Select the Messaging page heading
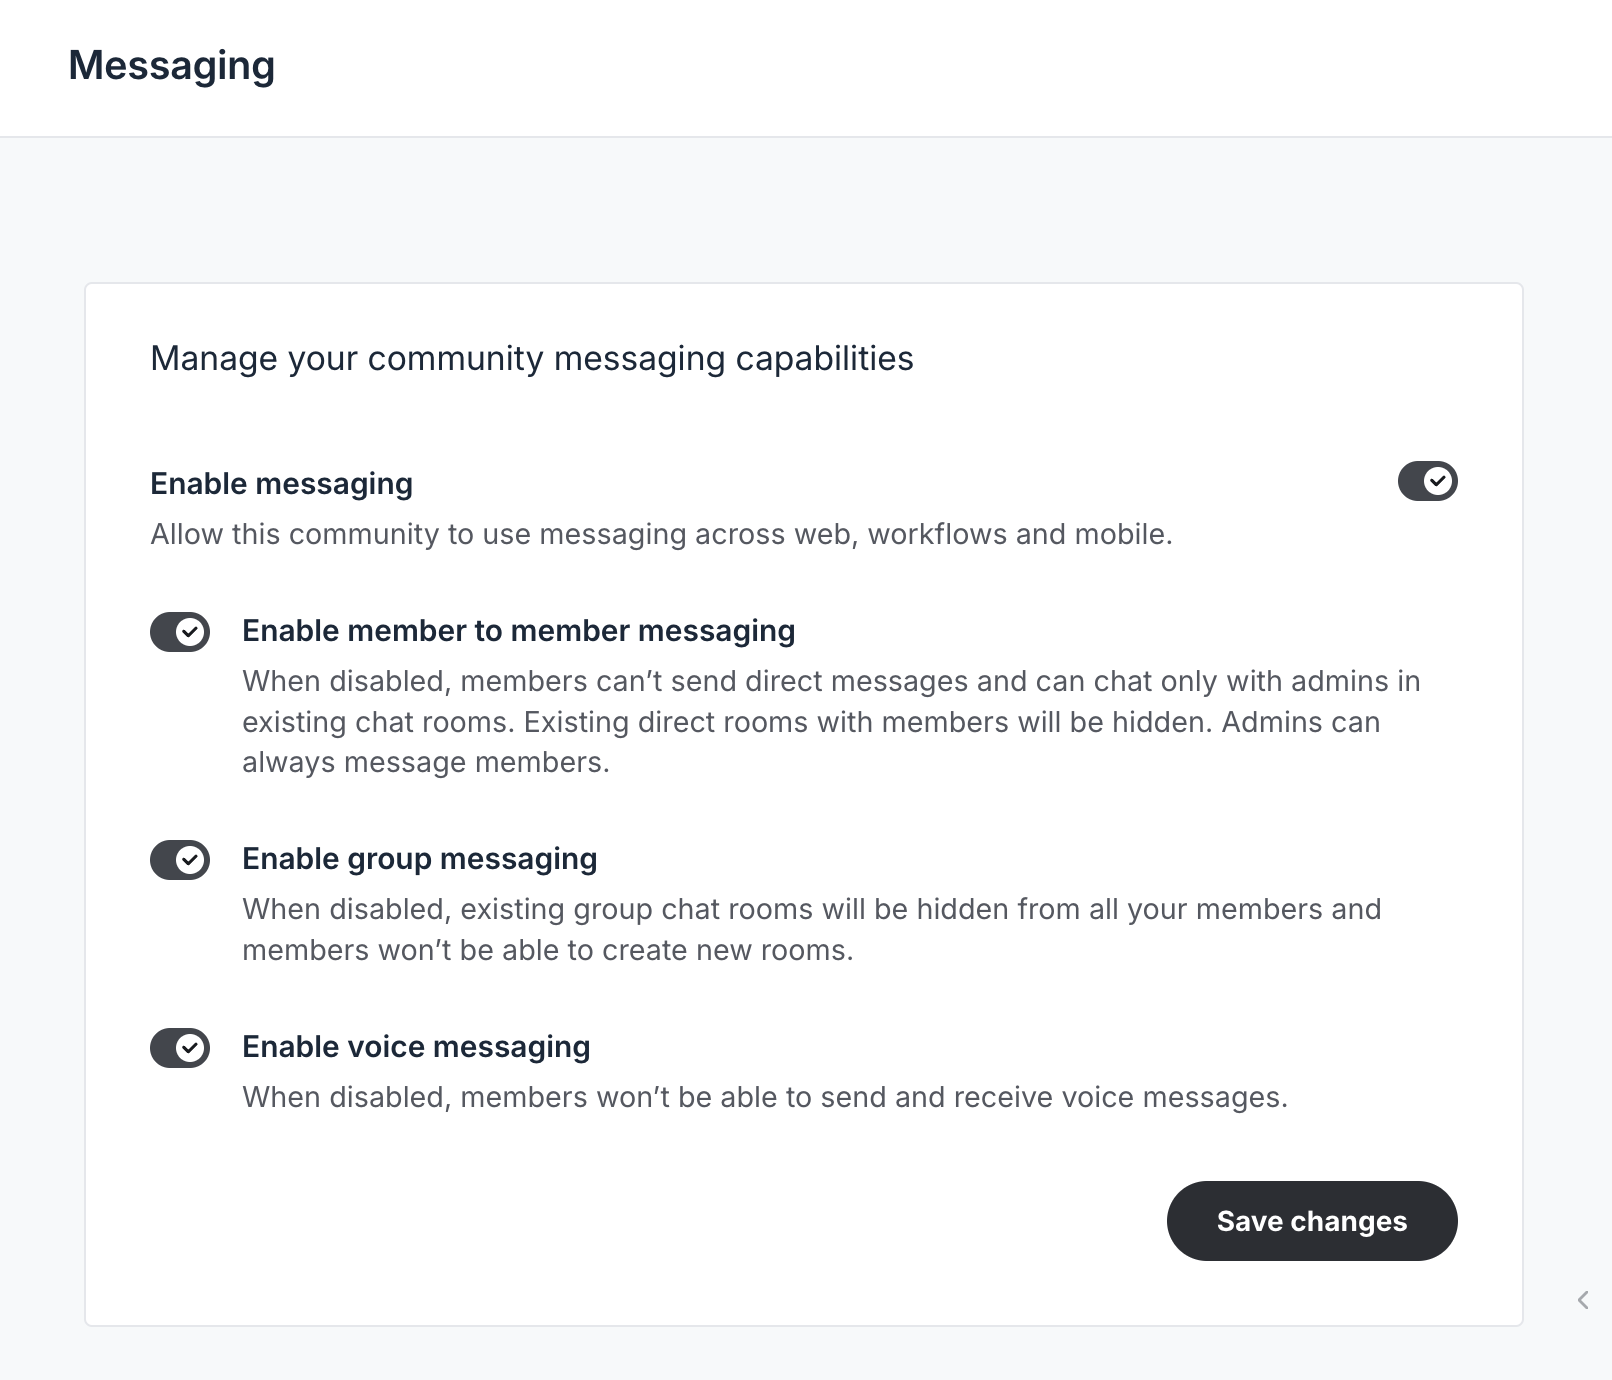 tap(172, 66)
